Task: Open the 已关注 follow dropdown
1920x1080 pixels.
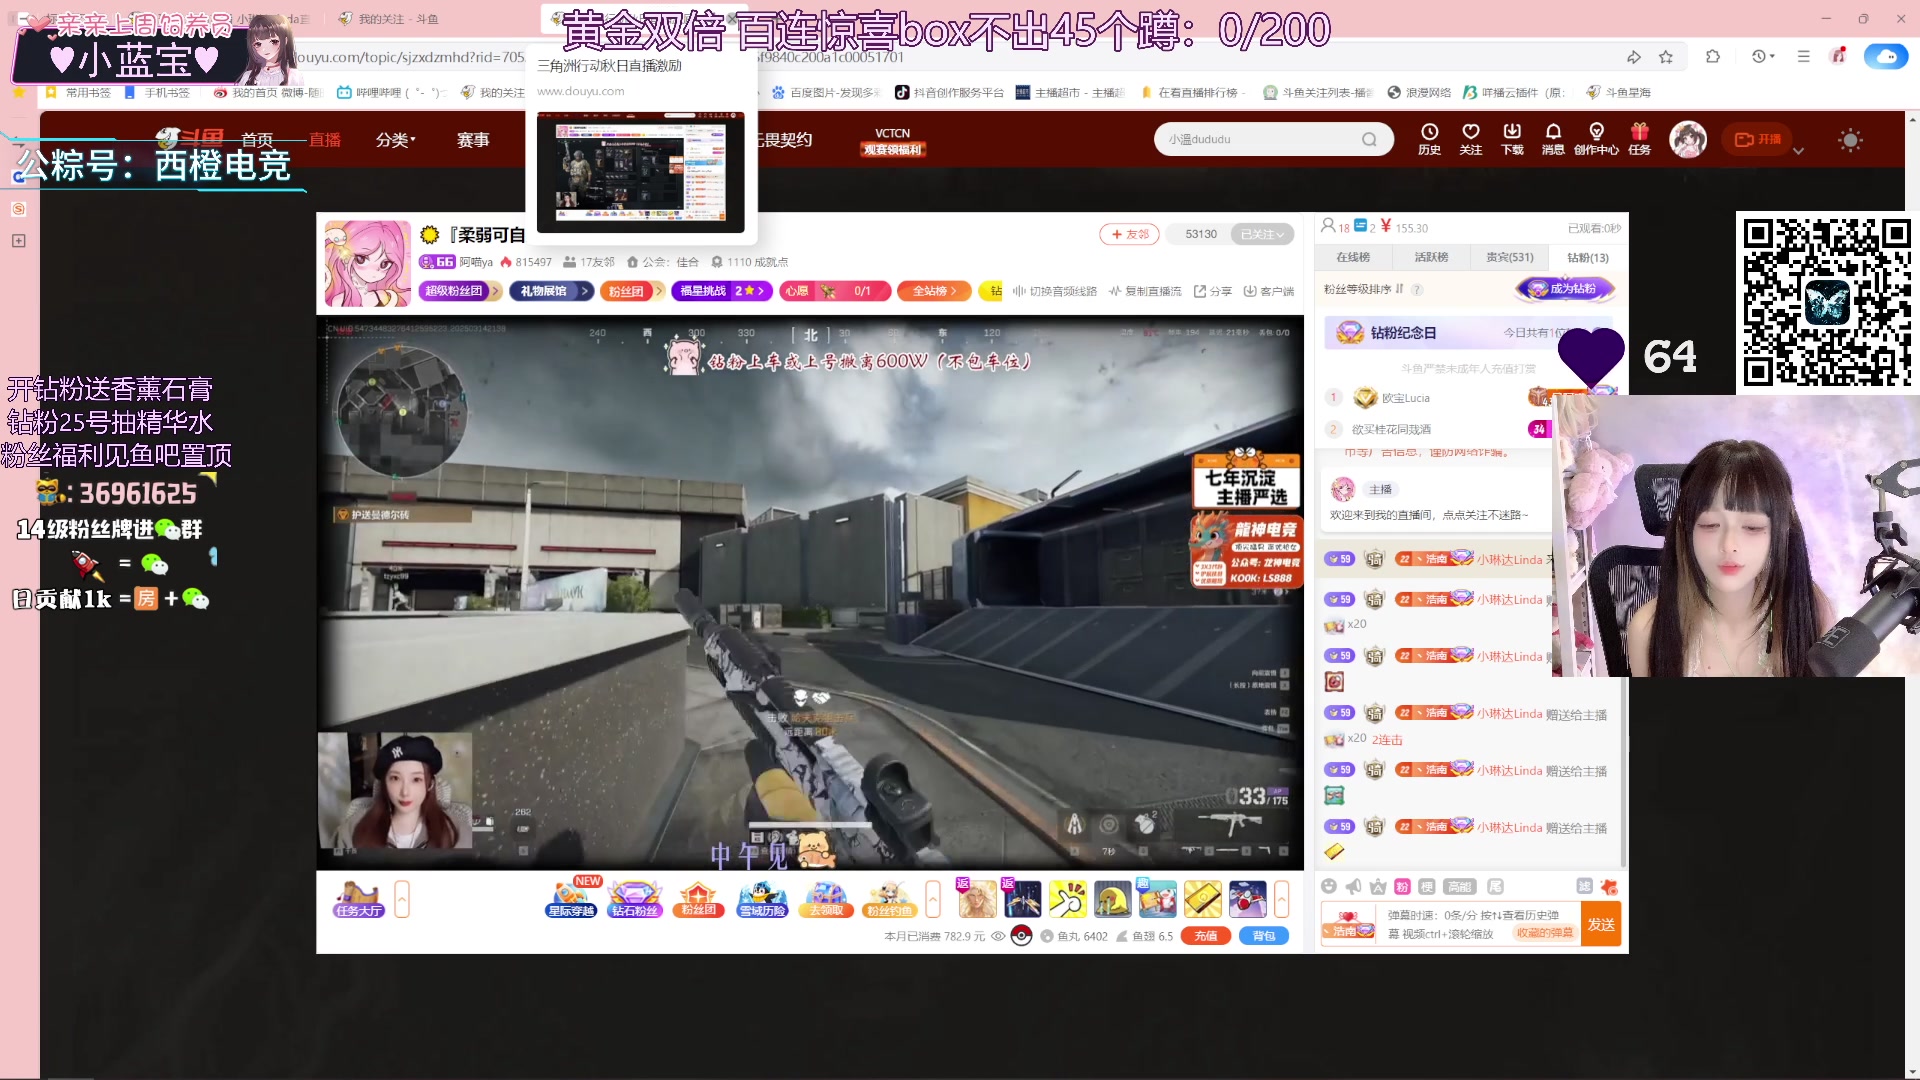Action: 1261,234
